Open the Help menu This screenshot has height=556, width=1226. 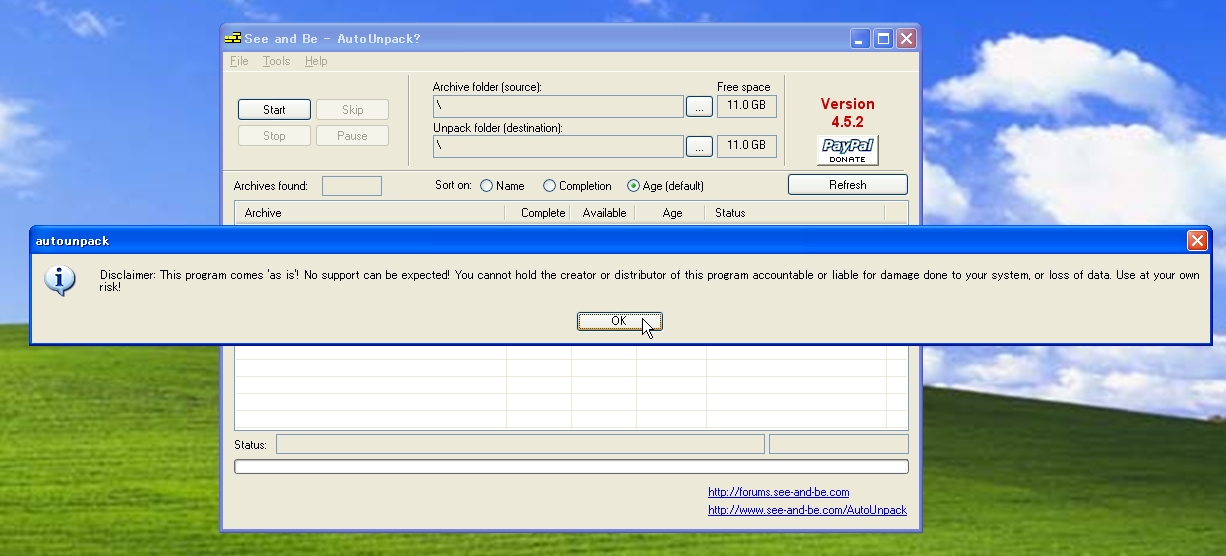click(316, 61)
